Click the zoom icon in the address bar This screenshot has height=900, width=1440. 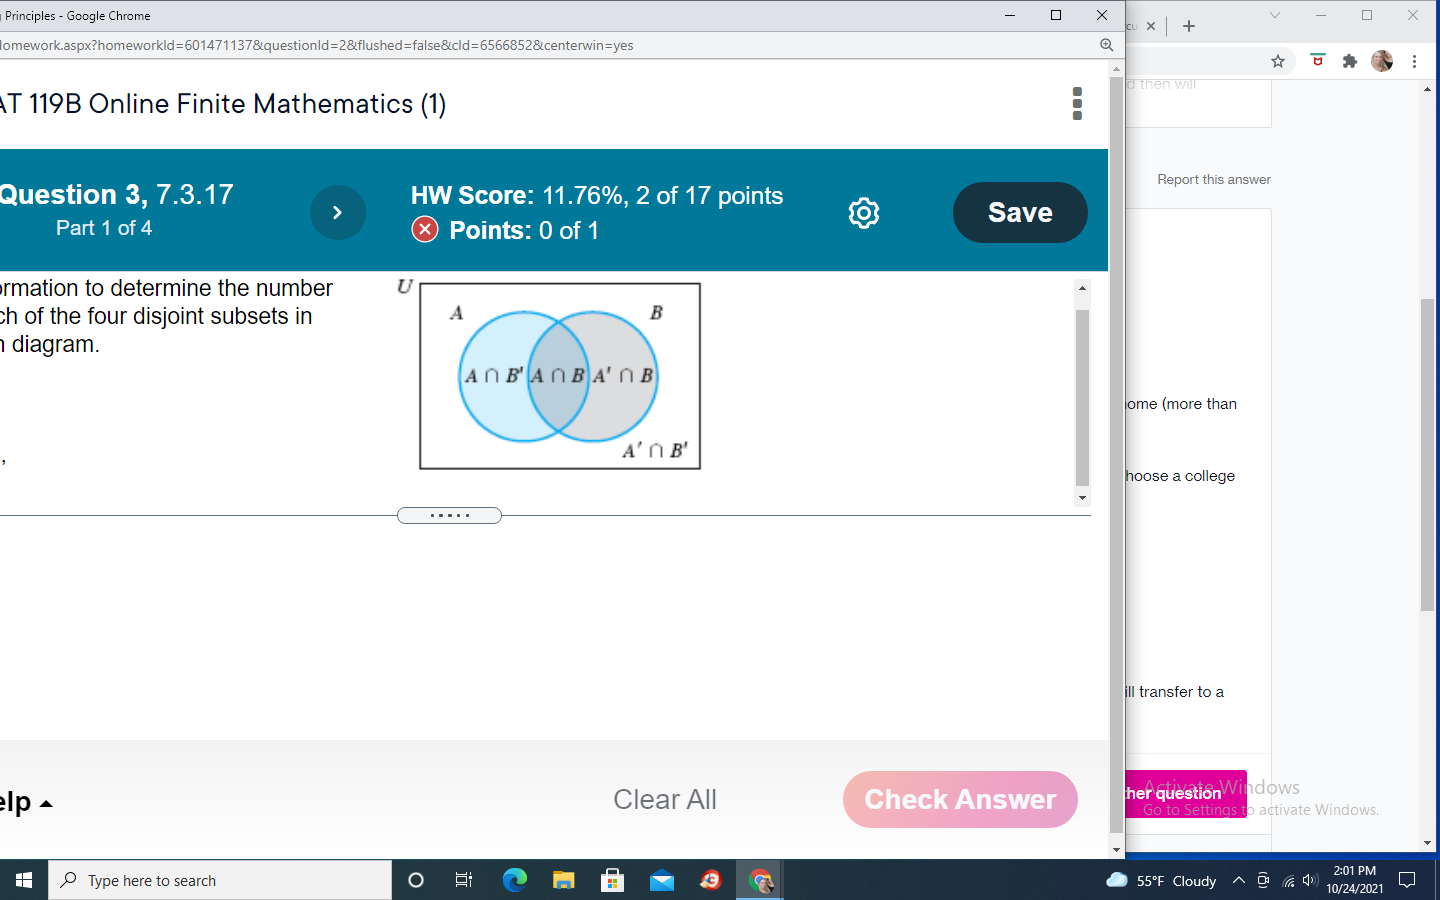click(1106, 45)
